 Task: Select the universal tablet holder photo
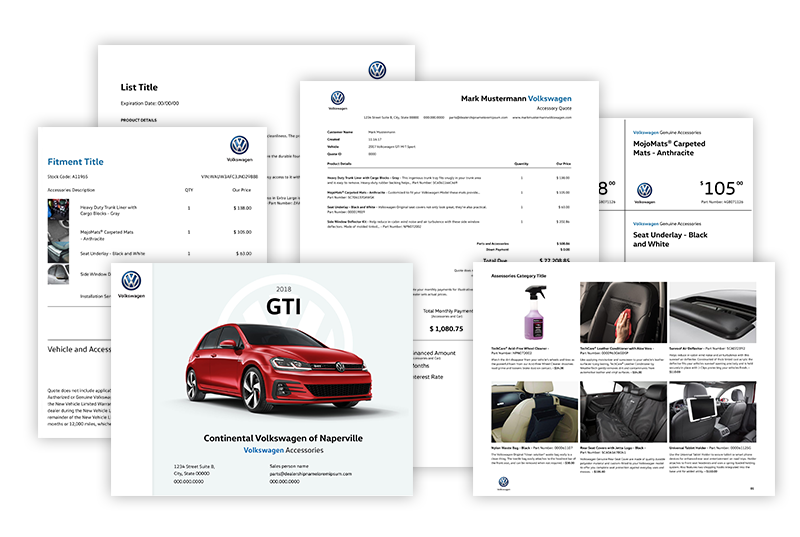coord(712,412)
